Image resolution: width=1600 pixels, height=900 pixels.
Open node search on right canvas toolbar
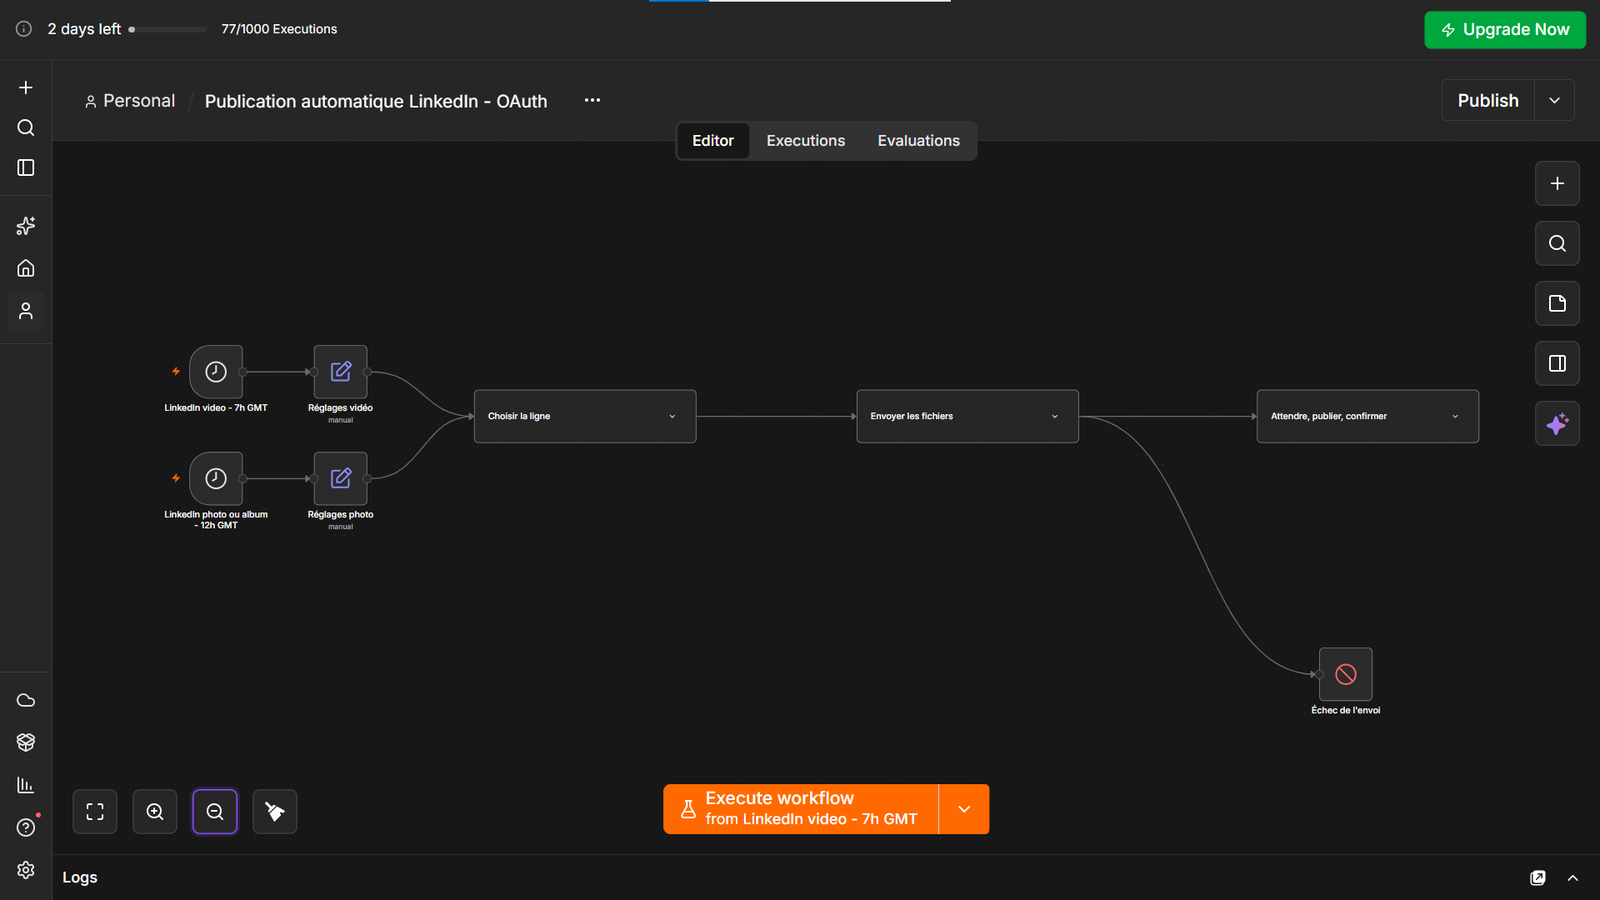1557,243
